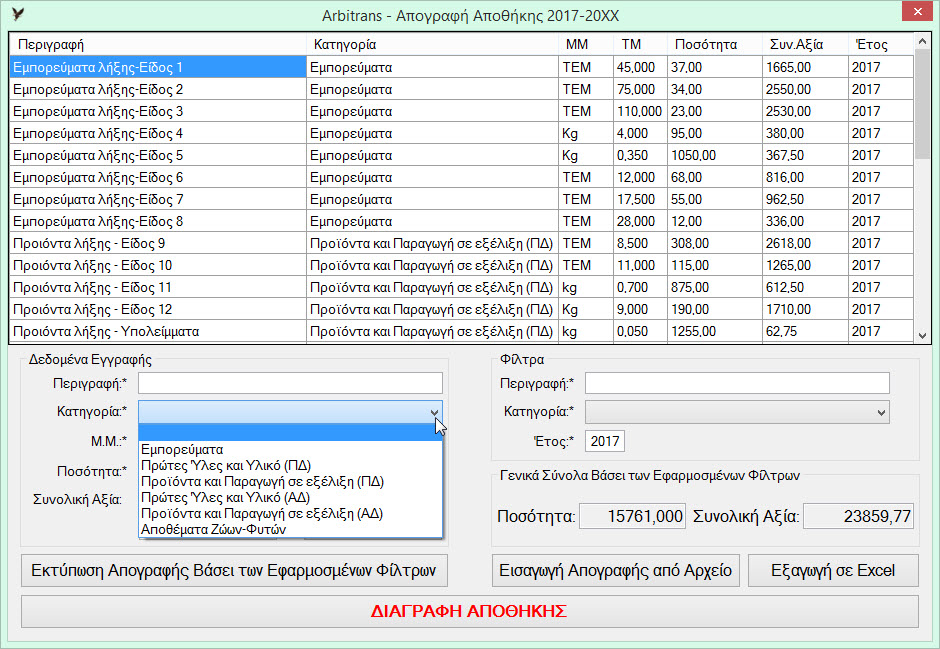
Task: Select the blank option in dropdown list
Action: pos(291,432)
